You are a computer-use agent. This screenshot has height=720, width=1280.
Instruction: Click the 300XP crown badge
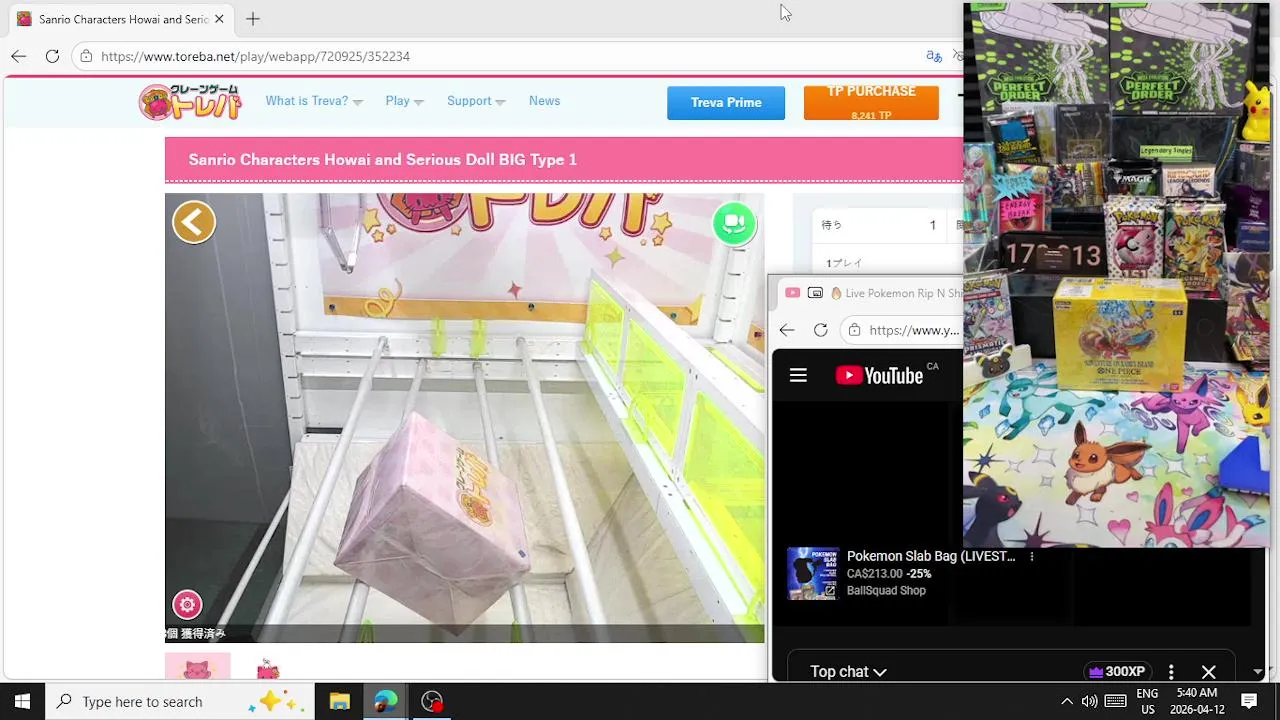click(x=1117, y=672)
